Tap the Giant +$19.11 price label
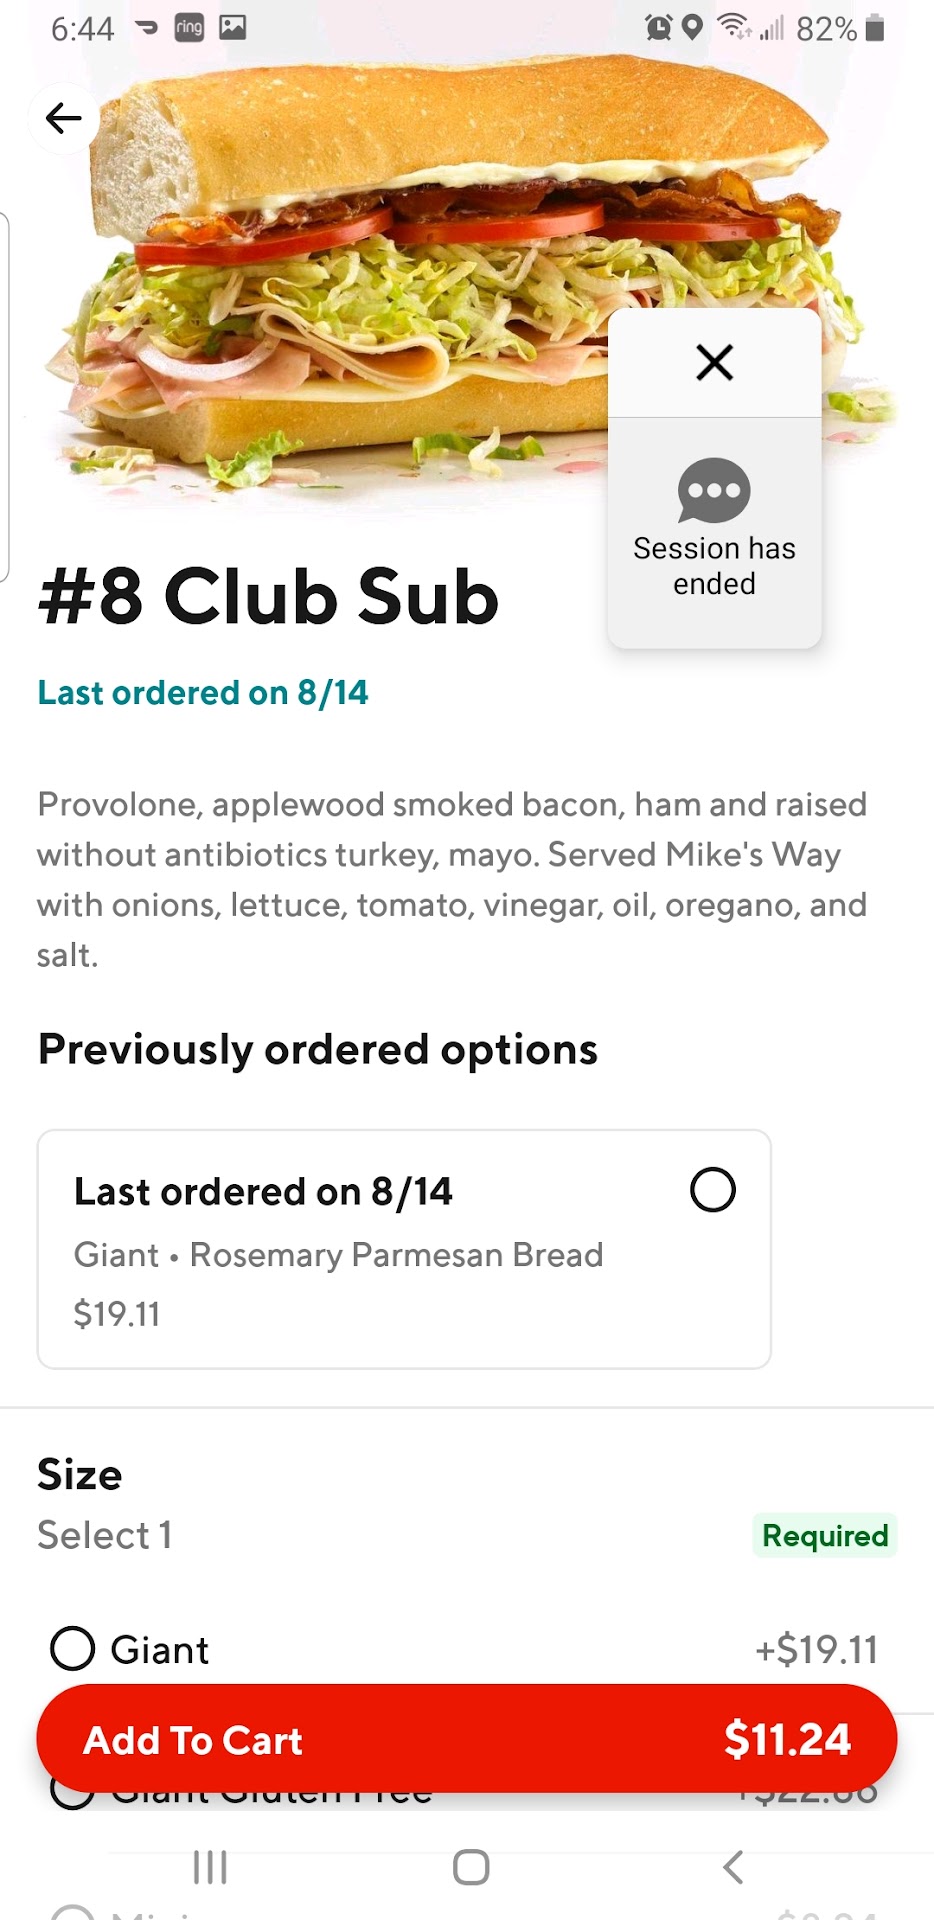Viewport: 934px width, 1920px height. tap(816, 1650)
